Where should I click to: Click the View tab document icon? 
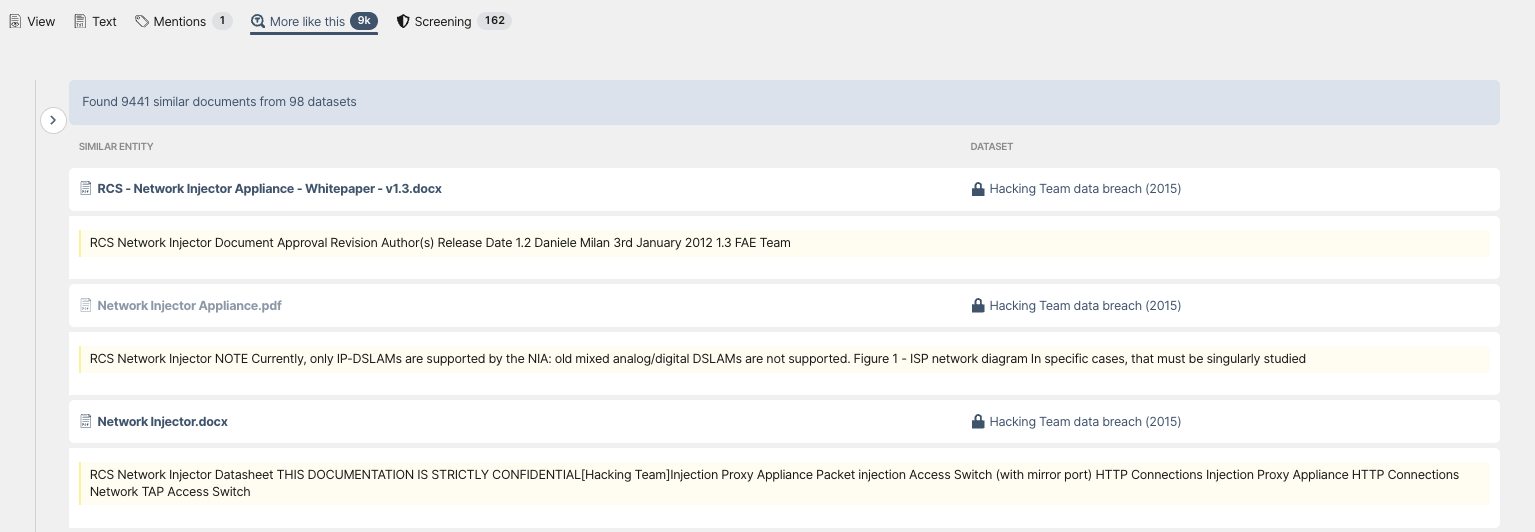(x=15, y=21)
